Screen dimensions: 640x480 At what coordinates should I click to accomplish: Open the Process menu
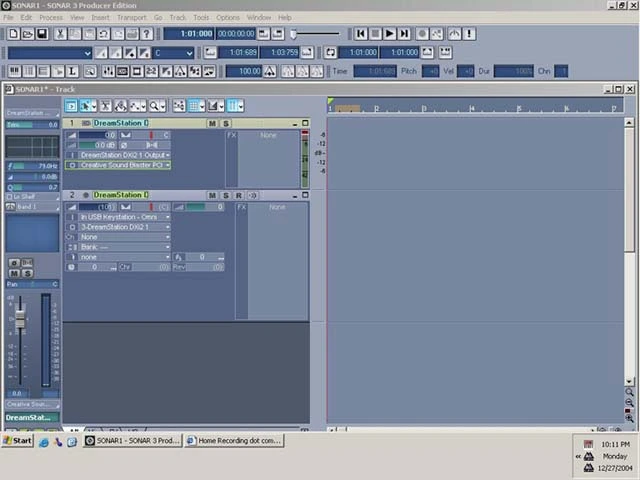pyautogui.click(x=51, y=18)
